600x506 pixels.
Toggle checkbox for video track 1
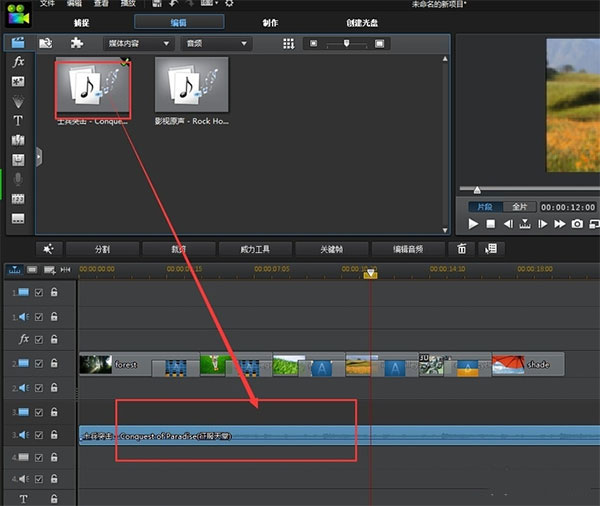(39, 292)
